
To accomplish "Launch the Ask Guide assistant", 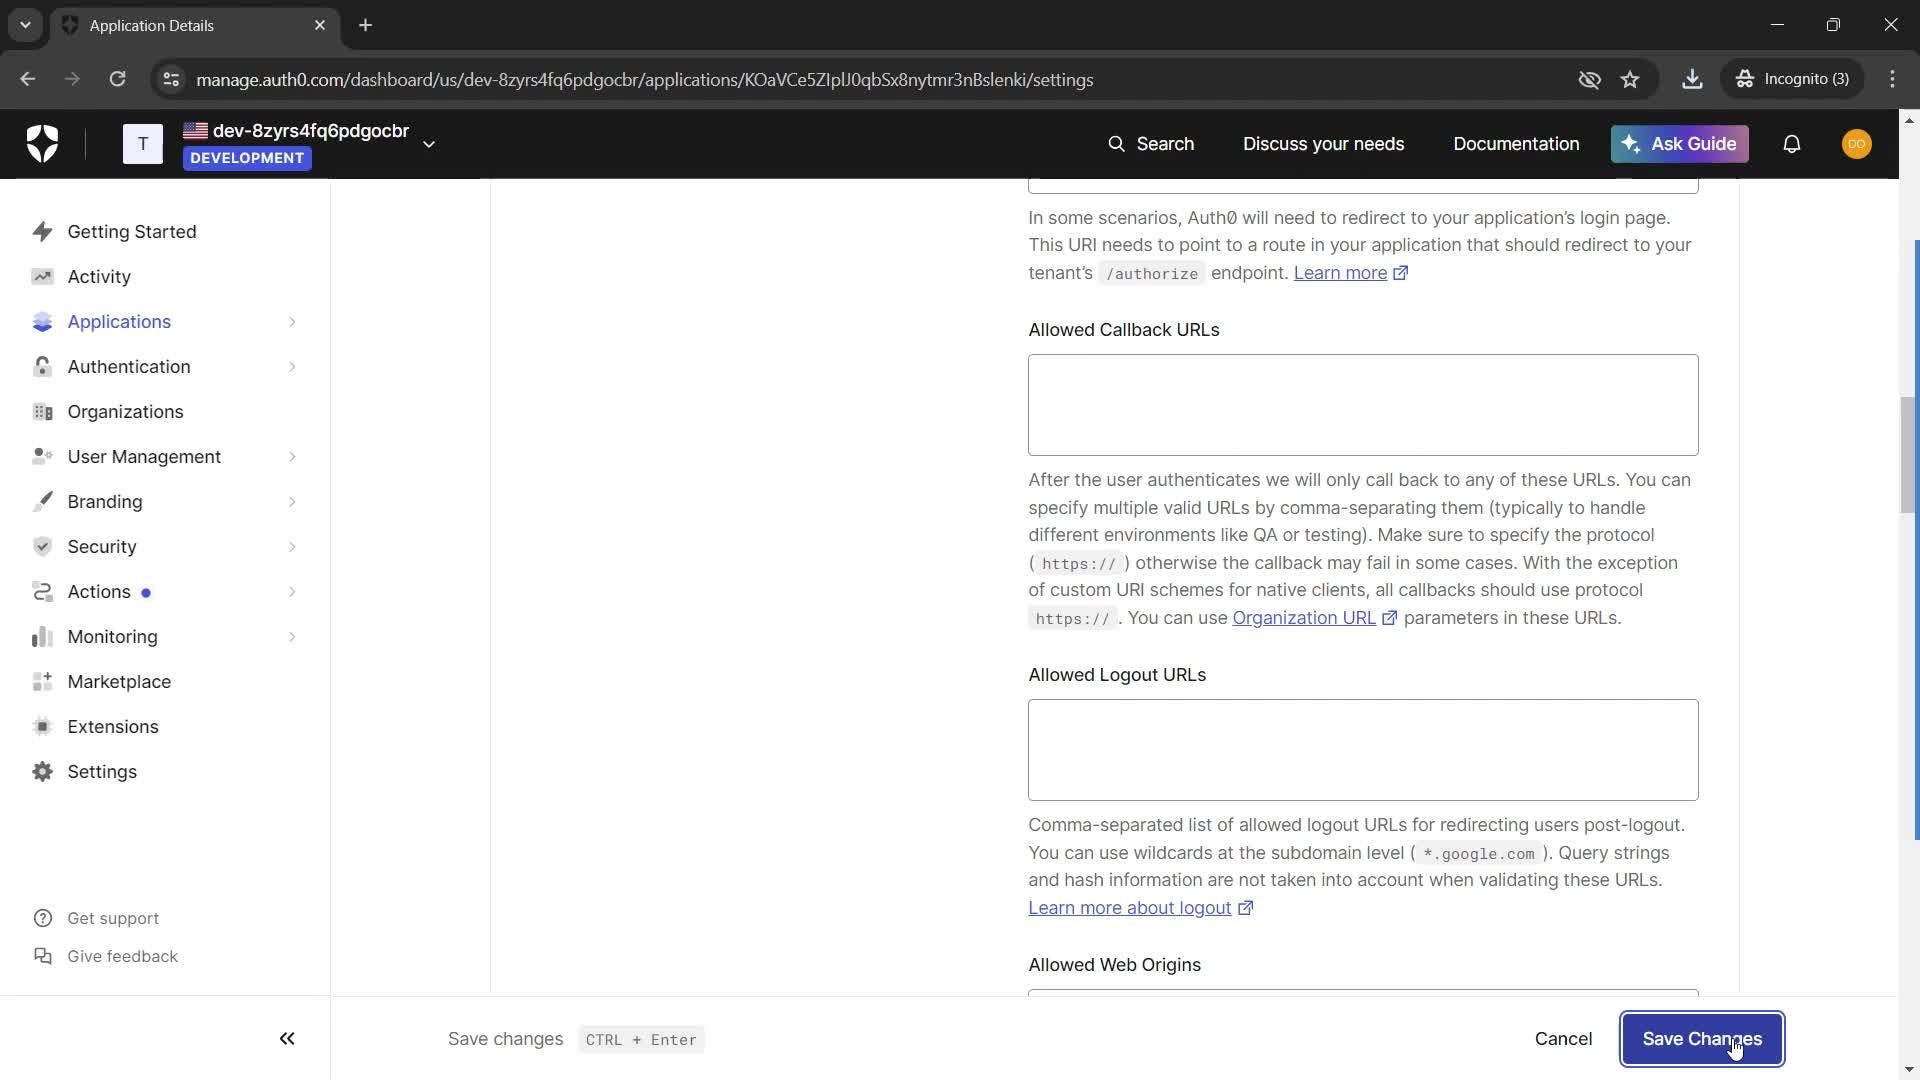I will 1679,144.
